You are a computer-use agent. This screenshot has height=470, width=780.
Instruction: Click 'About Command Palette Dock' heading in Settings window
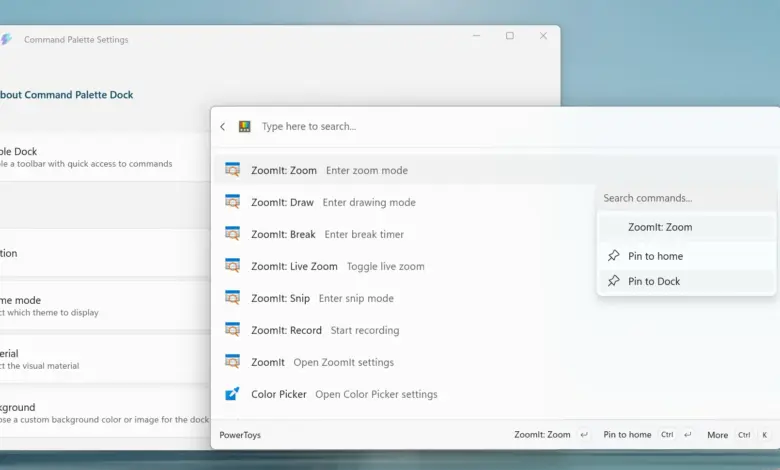tap(67, 94)
